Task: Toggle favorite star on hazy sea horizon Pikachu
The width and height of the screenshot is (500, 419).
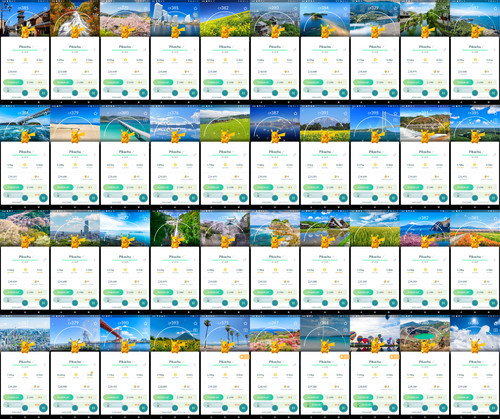Action: point(346,323)
